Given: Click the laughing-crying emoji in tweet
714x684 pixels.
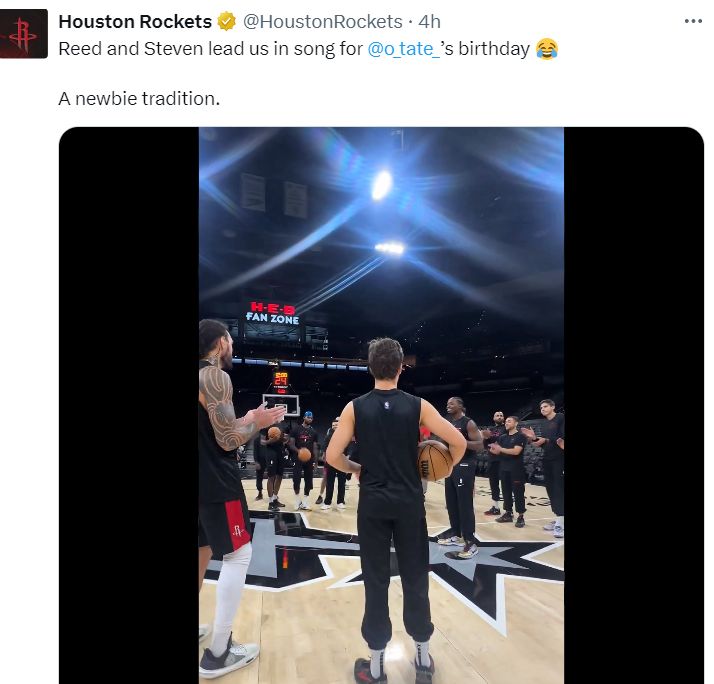Looking at the screenshot, I should pos(546,48).
